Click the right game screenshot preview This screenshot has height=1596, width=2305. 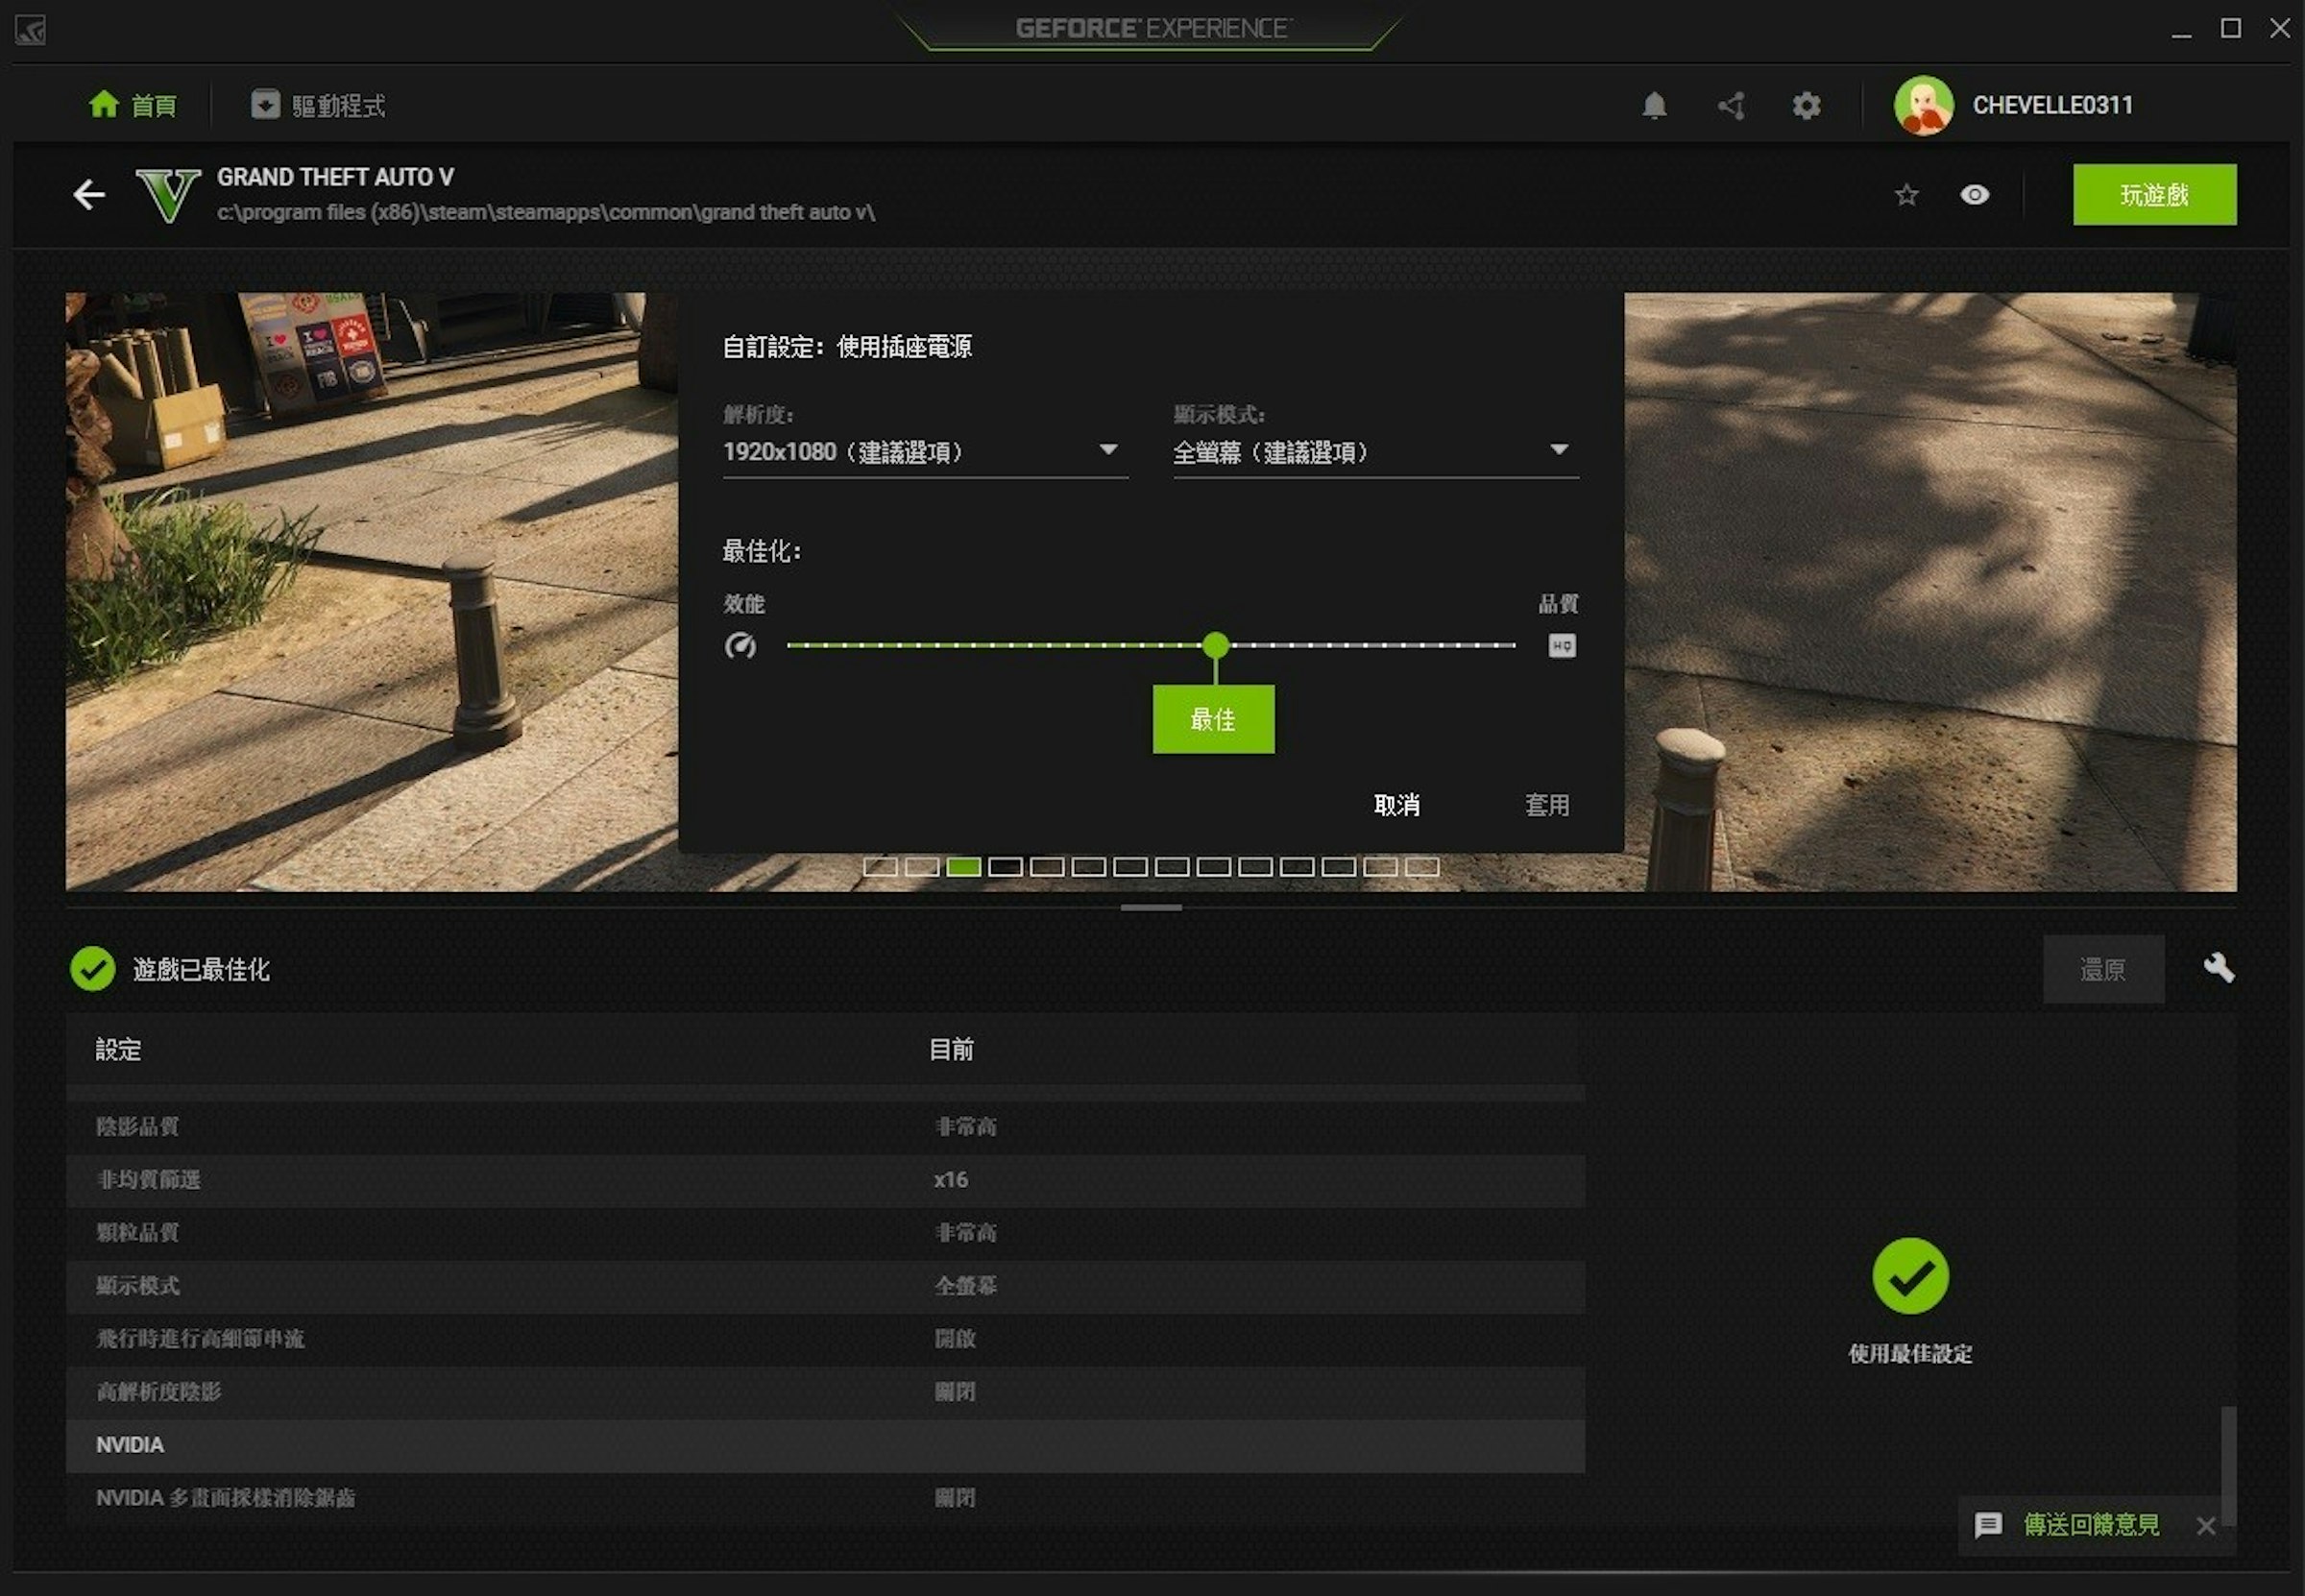1930,590
